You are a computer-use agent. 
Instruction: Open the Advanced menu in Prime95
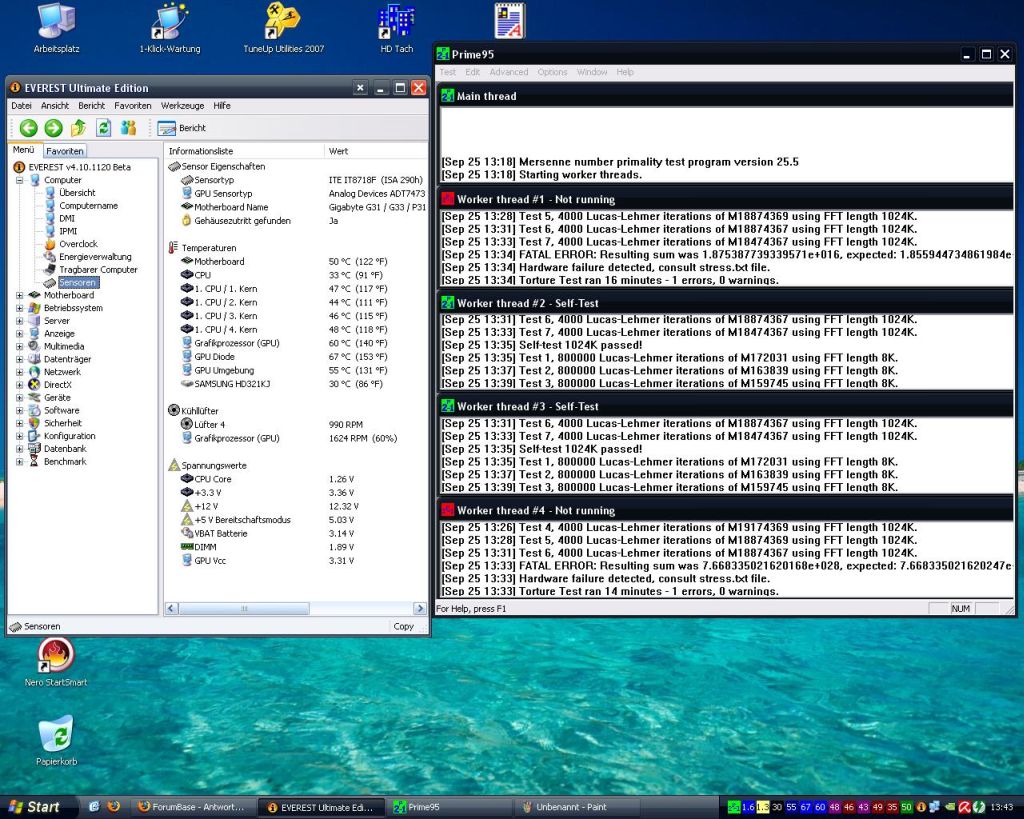coord(509,72)
